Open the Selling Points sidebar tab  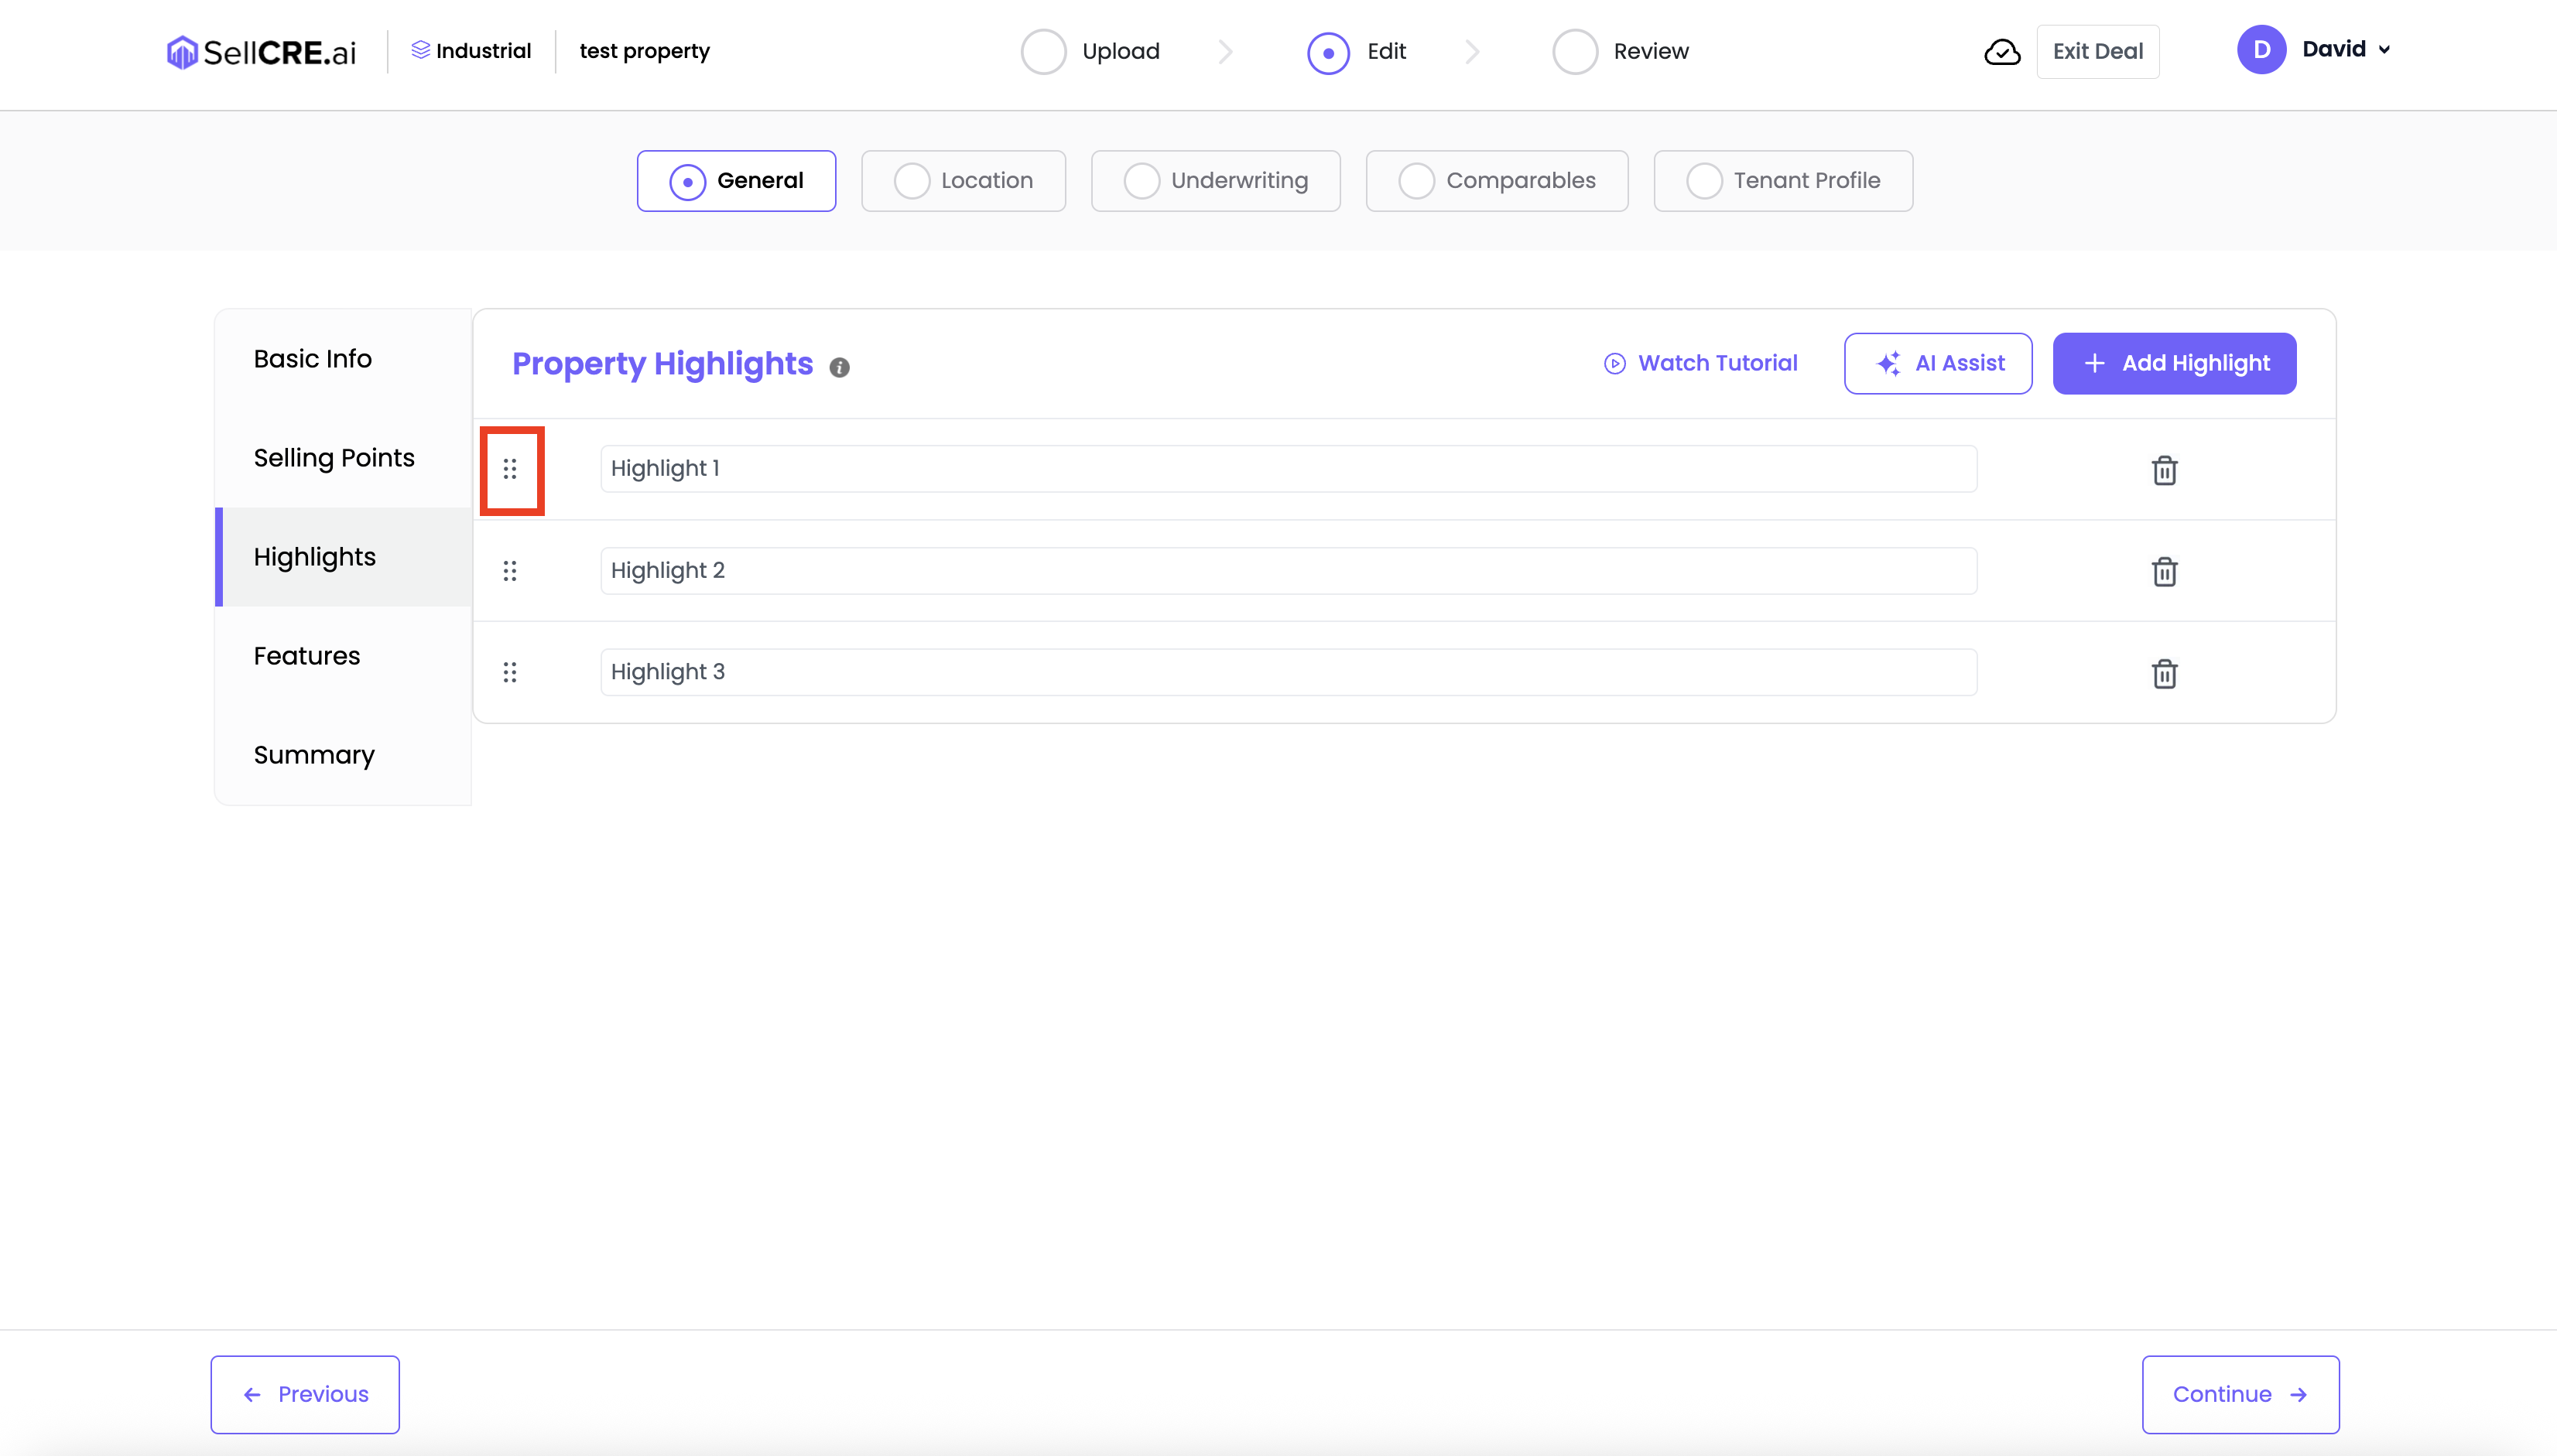coord(334,458)
